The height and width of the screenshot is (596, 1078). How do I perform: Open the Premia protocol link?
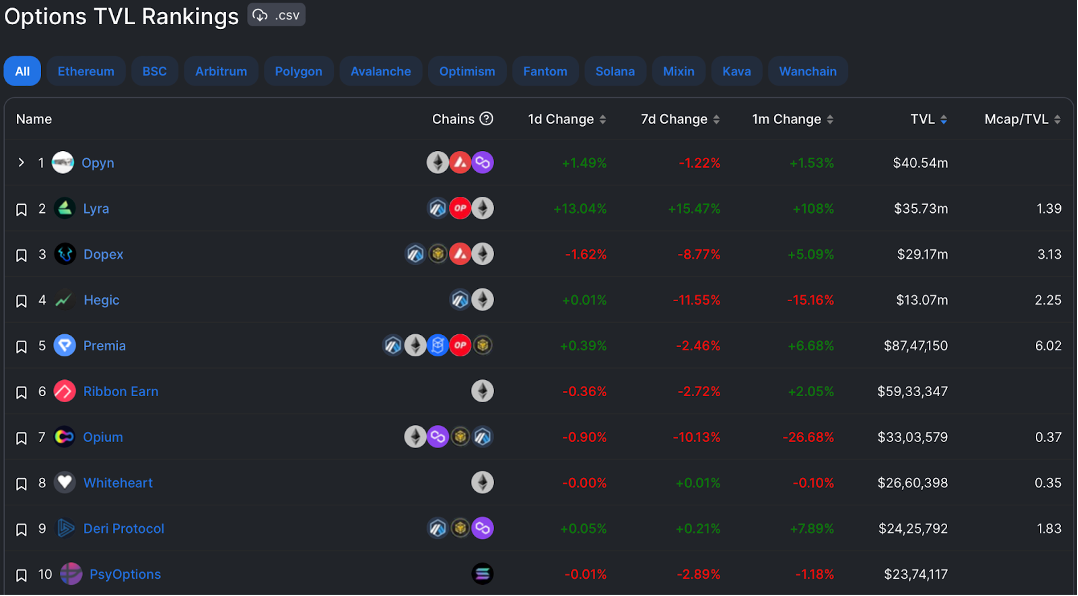pos(104,346)
